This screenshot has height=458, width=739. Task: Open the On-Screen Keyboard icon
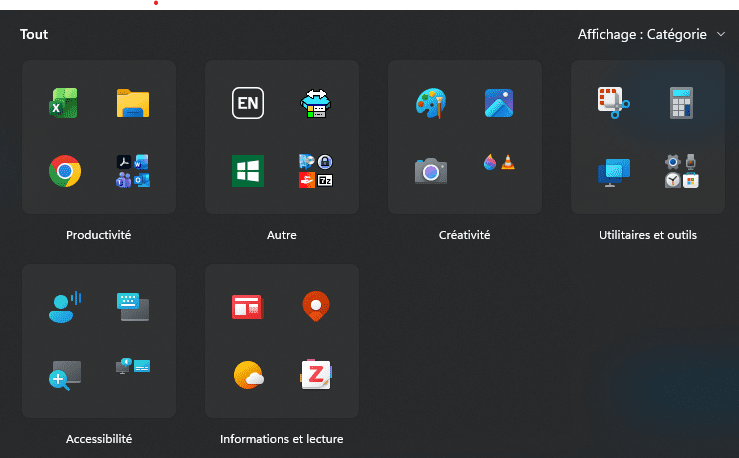133,307
